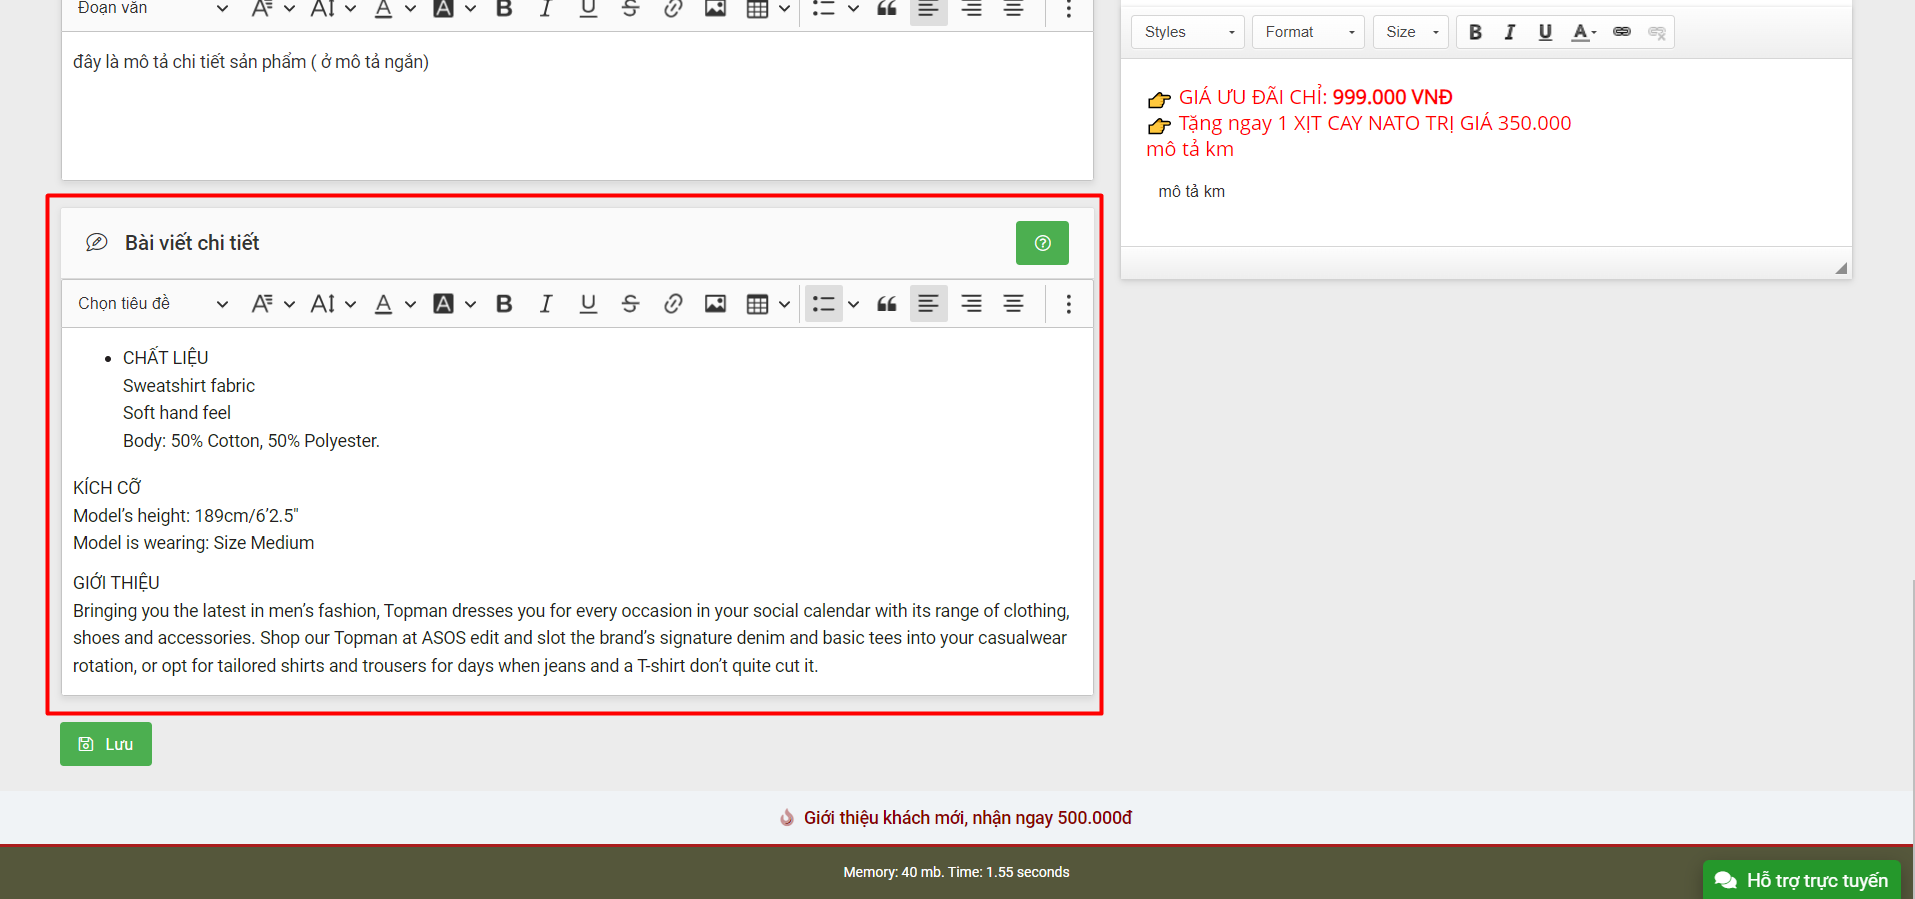Open the font color picker in detail editor
The width and height of the screenshot is (1915, 899).
(384, 304)
